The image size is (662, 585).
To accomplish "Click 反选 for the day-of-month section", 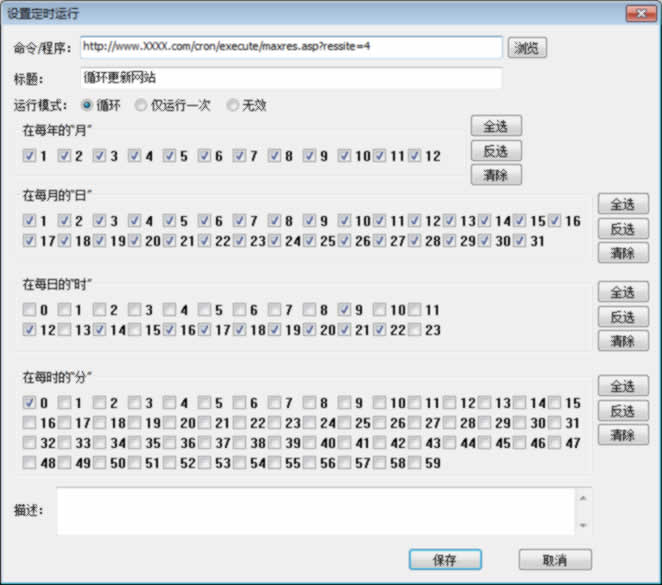I will [623, 229].
